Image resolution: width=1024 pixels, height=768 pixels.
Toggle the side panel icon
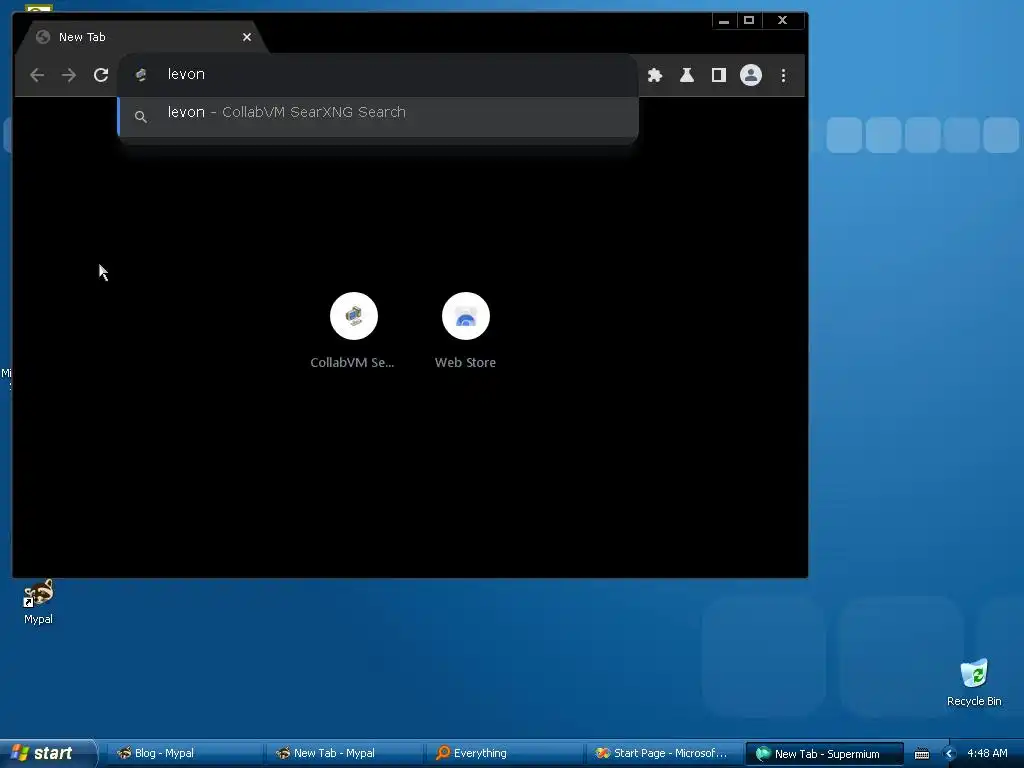coord(718,75)
